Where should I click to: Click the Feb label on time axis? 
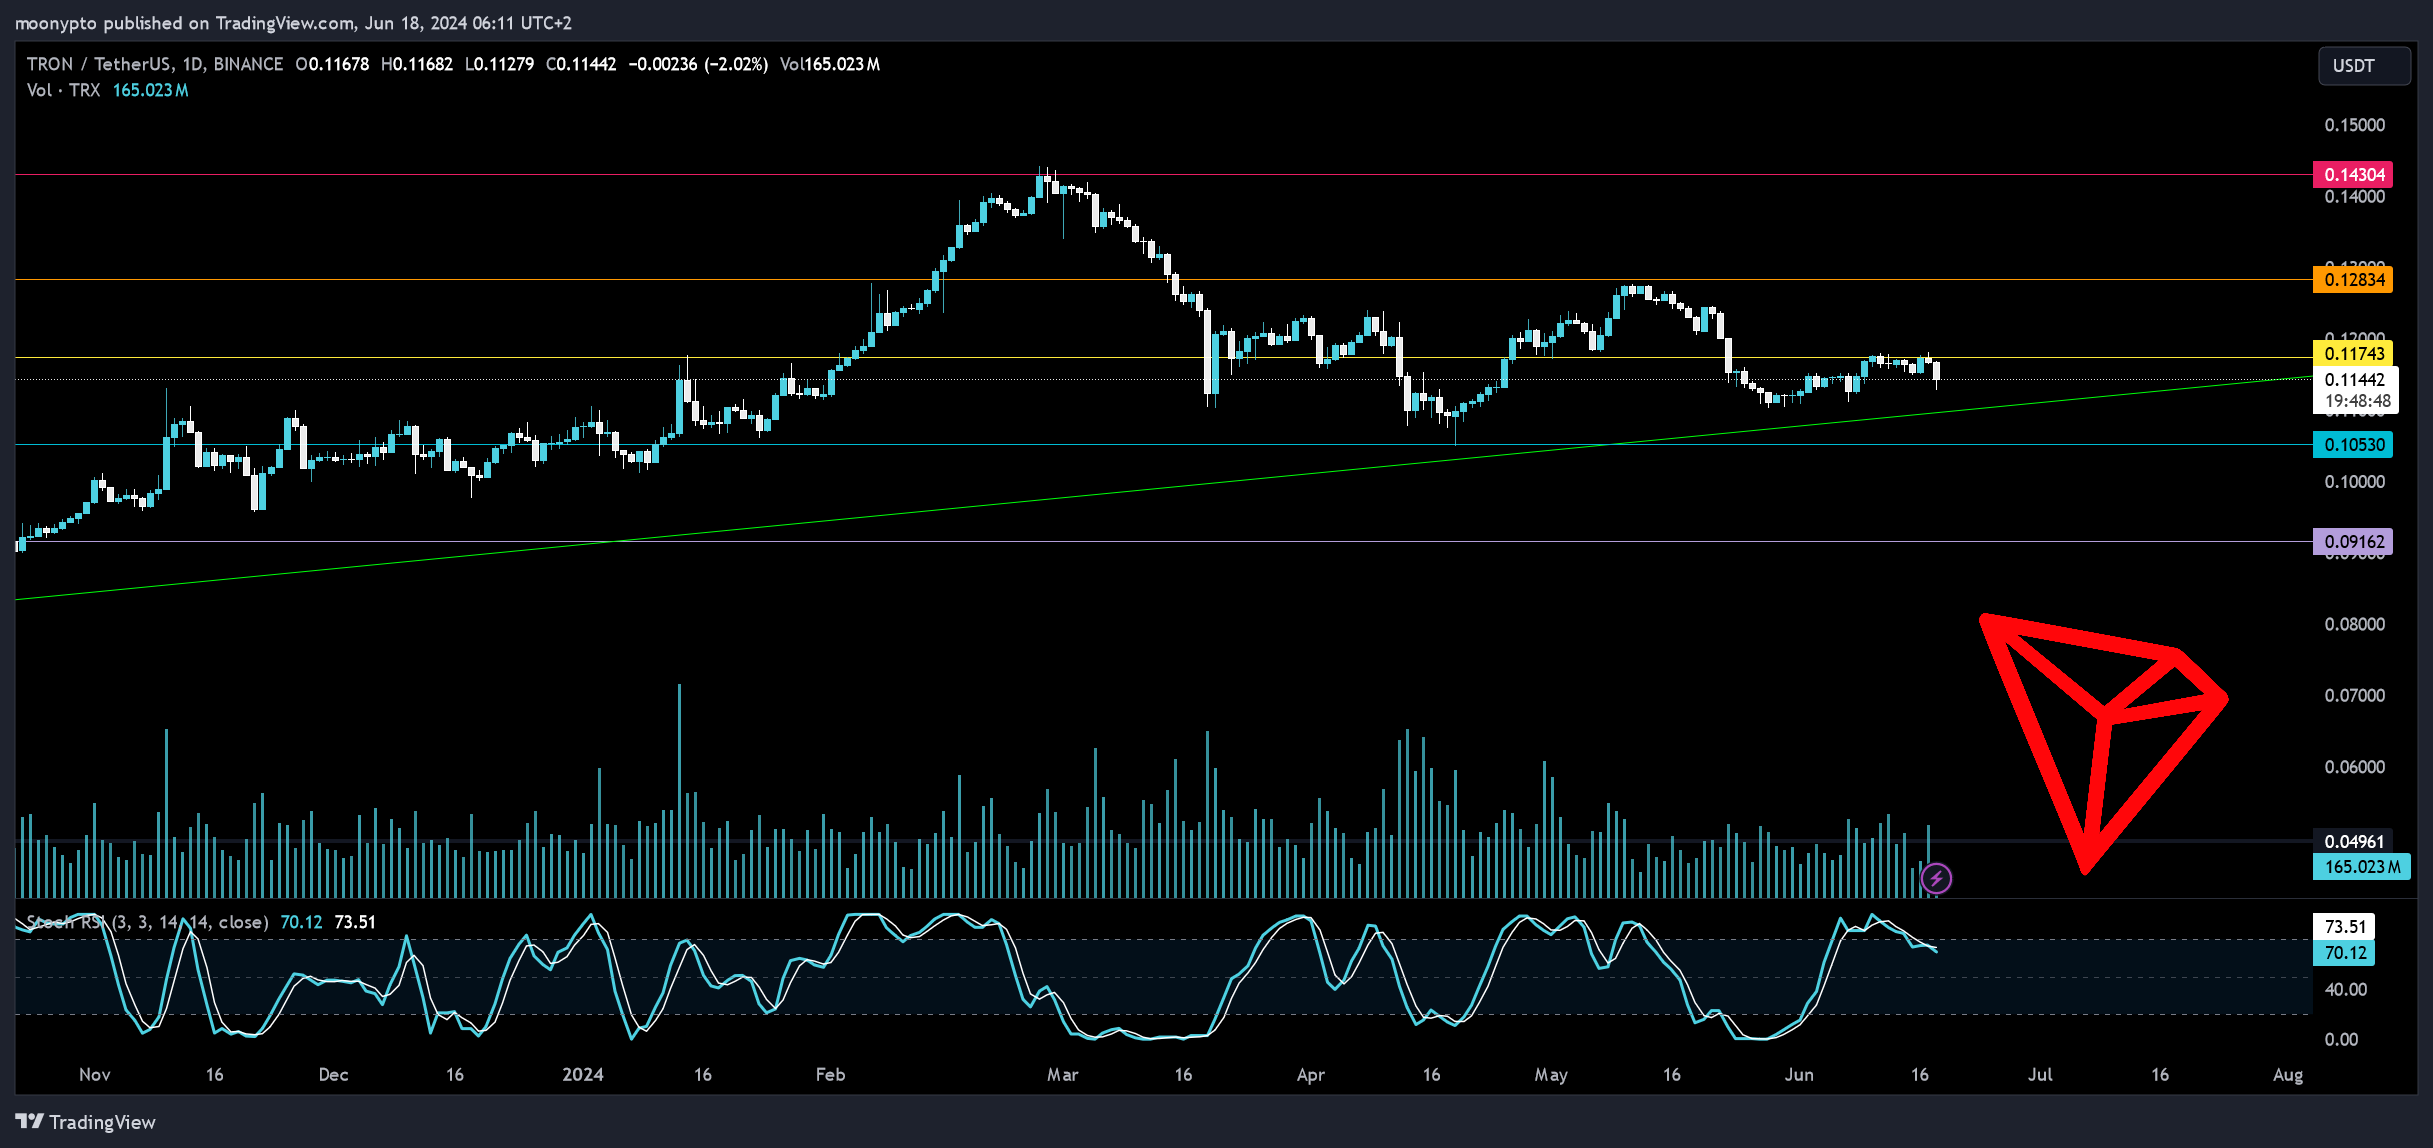[x=830, y=1074]
